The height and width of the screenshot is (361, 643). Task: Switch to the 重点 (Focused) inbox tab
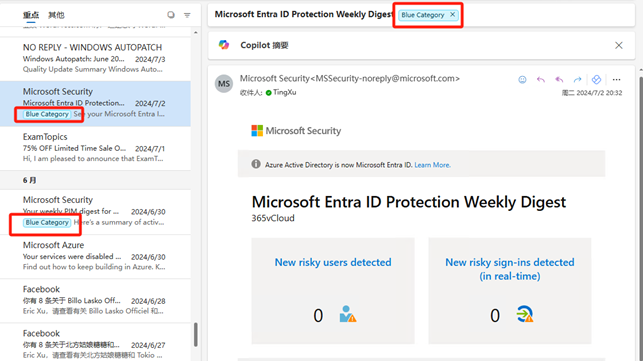coord(31,15)
